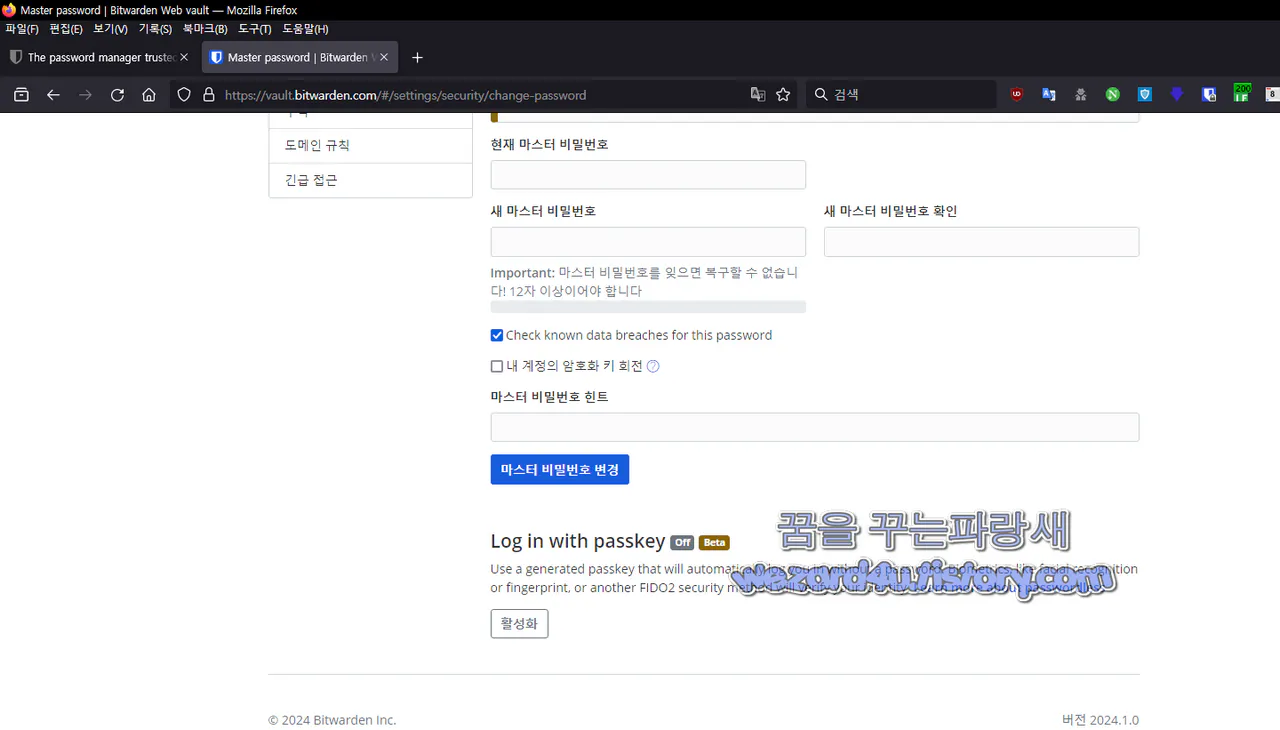Click the help icon next to encryption key rotation

[652, 366]
